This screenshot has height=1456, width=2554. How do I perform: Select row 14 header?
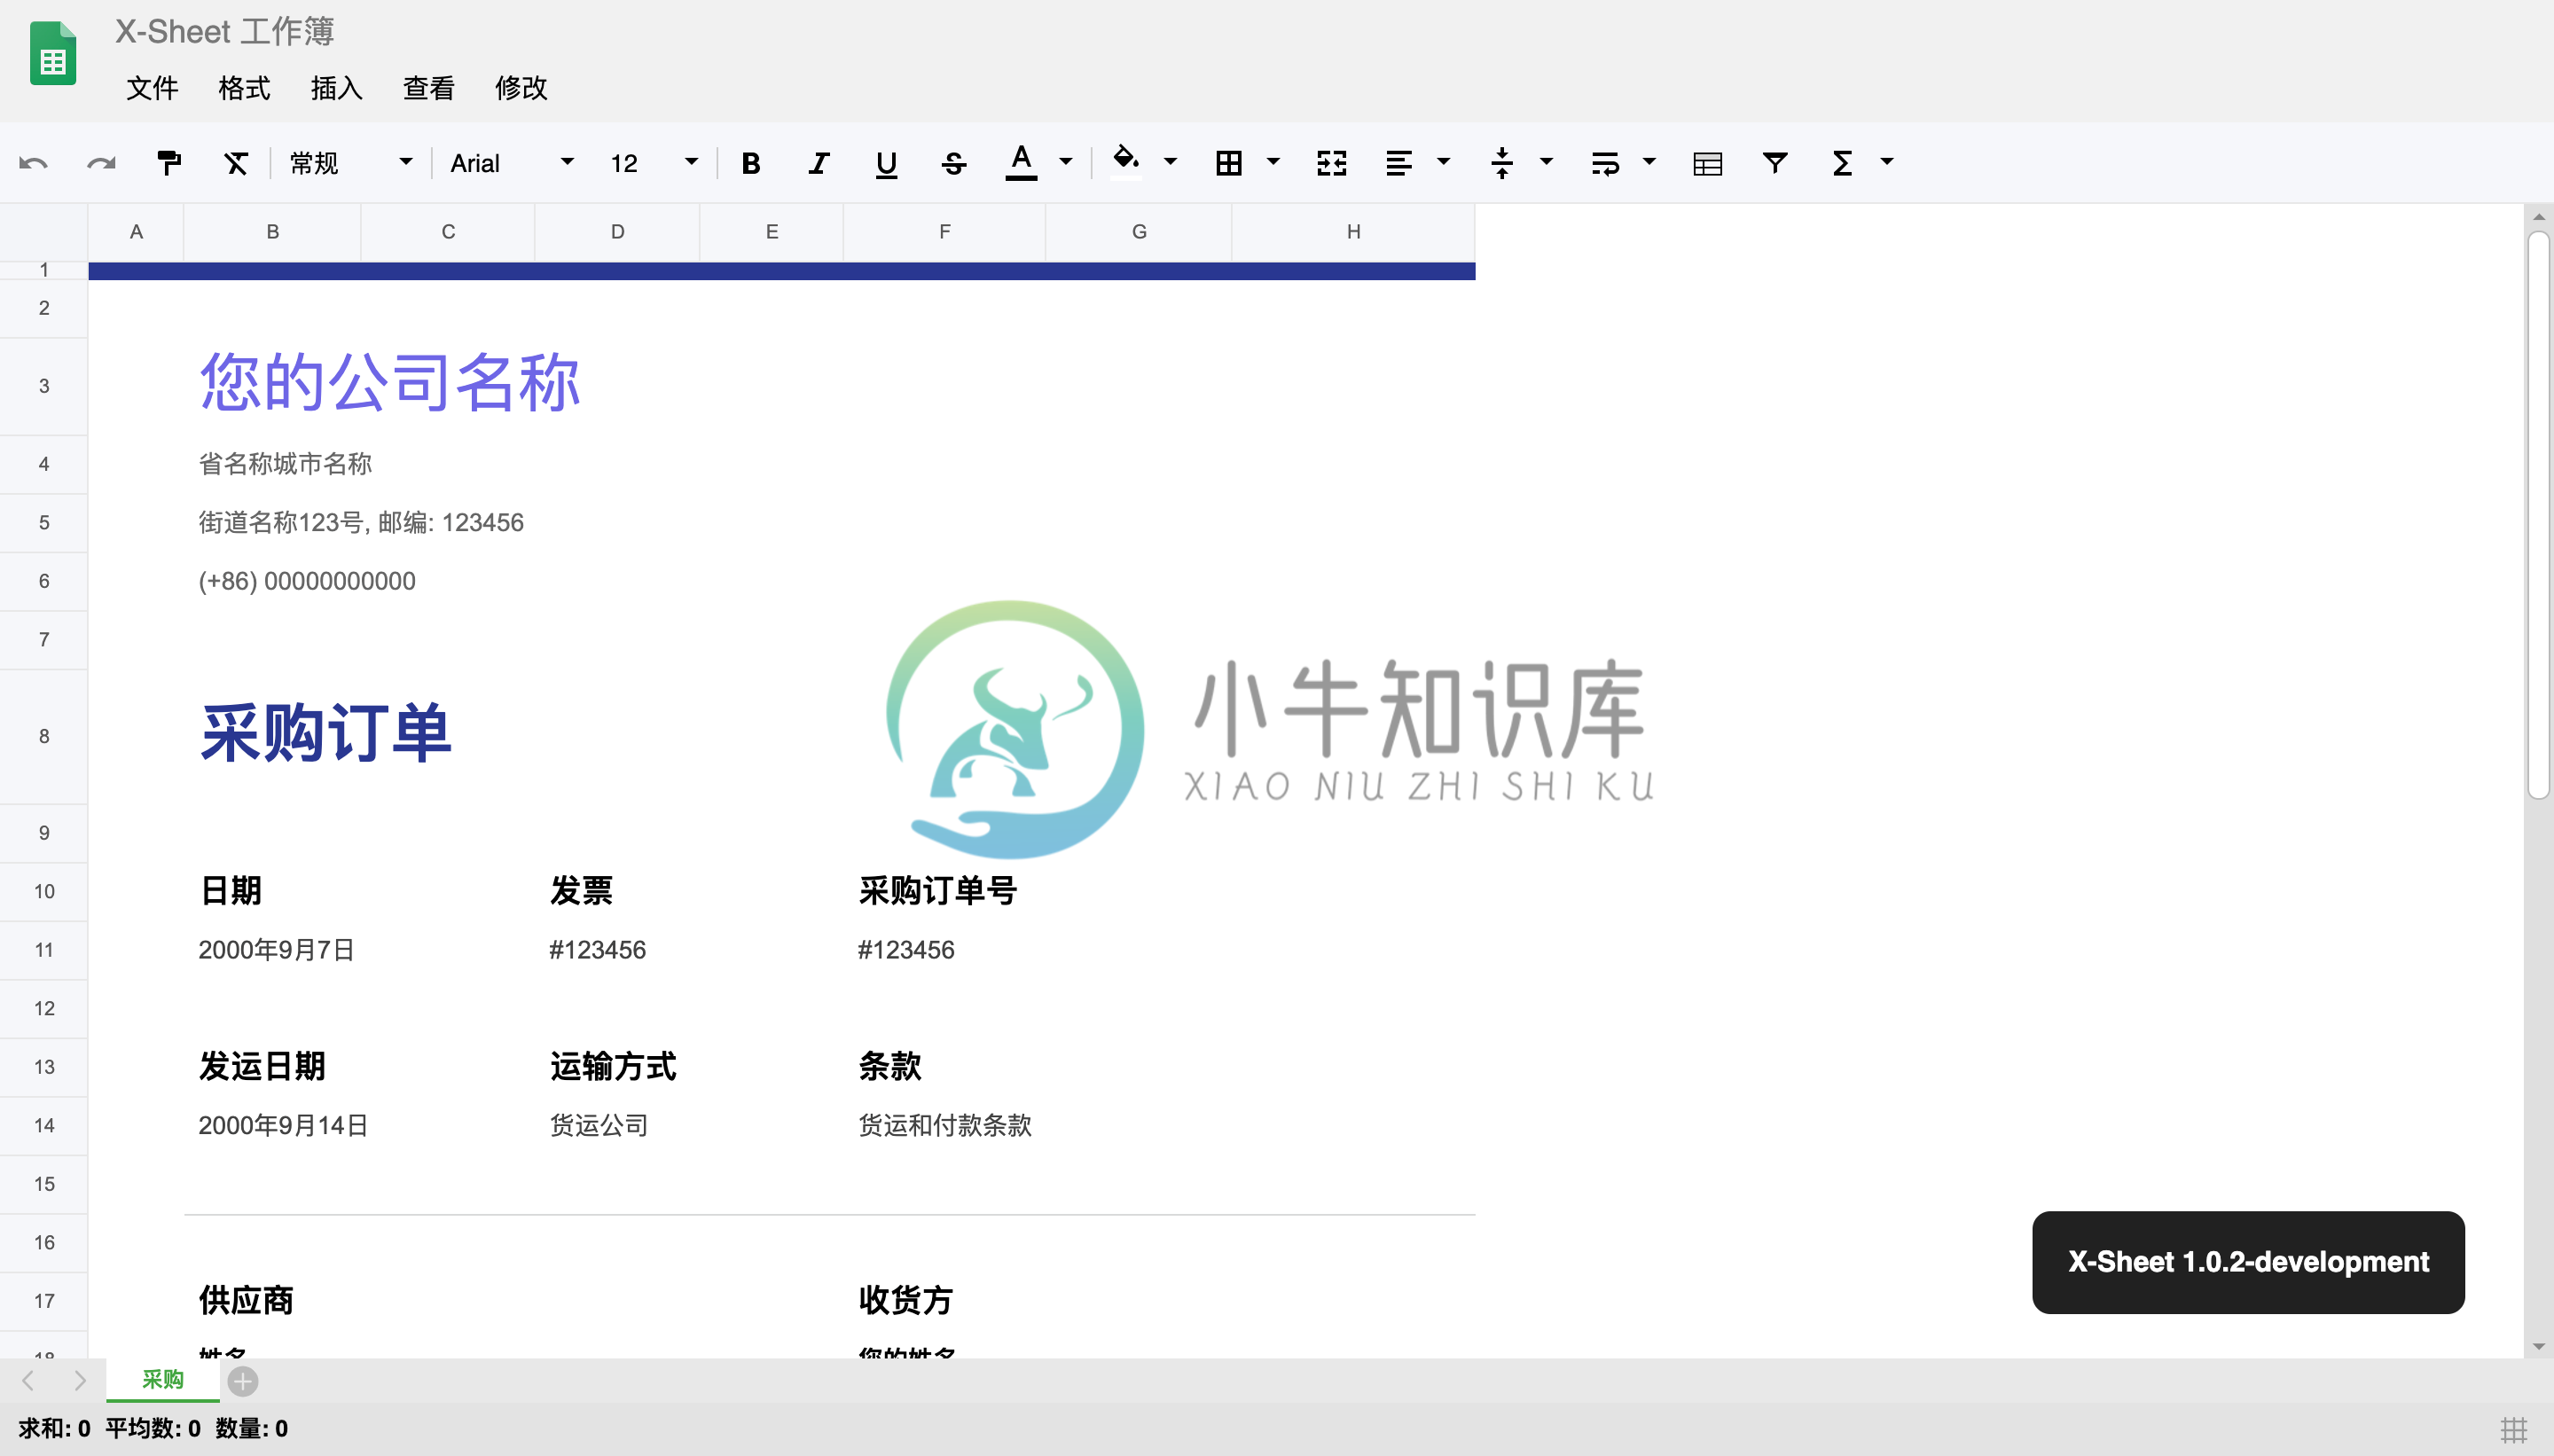(44, 1126)
